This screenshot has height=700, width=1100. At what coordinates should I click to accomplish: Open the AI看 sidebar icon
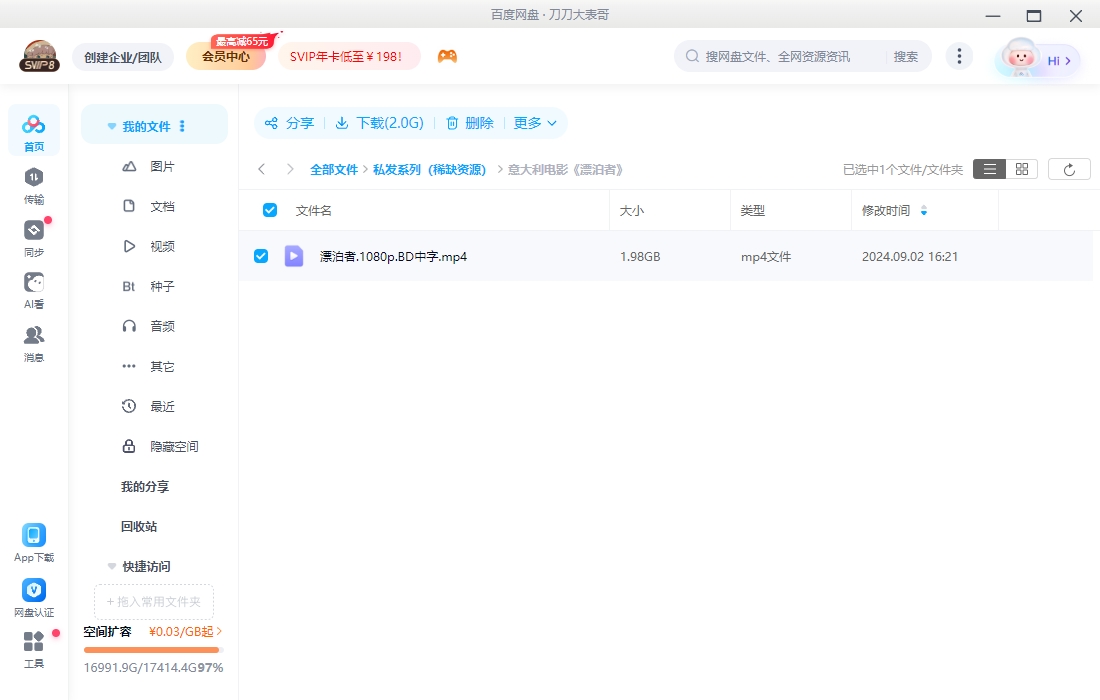34,283
